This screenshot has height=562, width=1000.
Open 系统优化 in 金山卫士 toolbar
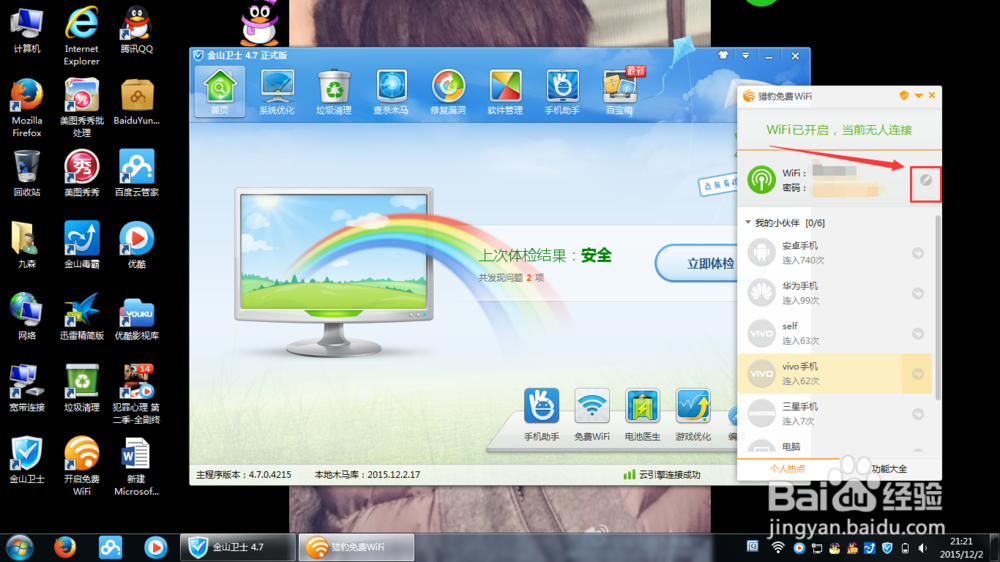click(277, 92)
